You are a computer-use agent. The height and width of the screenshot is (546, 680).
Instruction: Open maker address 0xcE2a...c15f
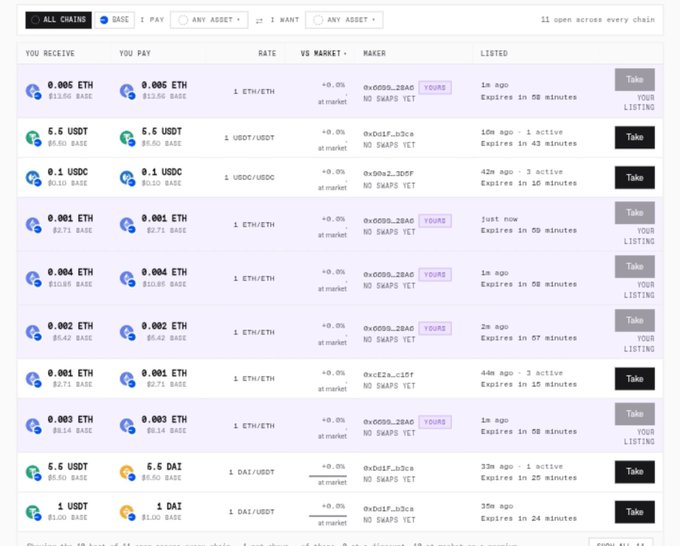[x=388, y=375]
